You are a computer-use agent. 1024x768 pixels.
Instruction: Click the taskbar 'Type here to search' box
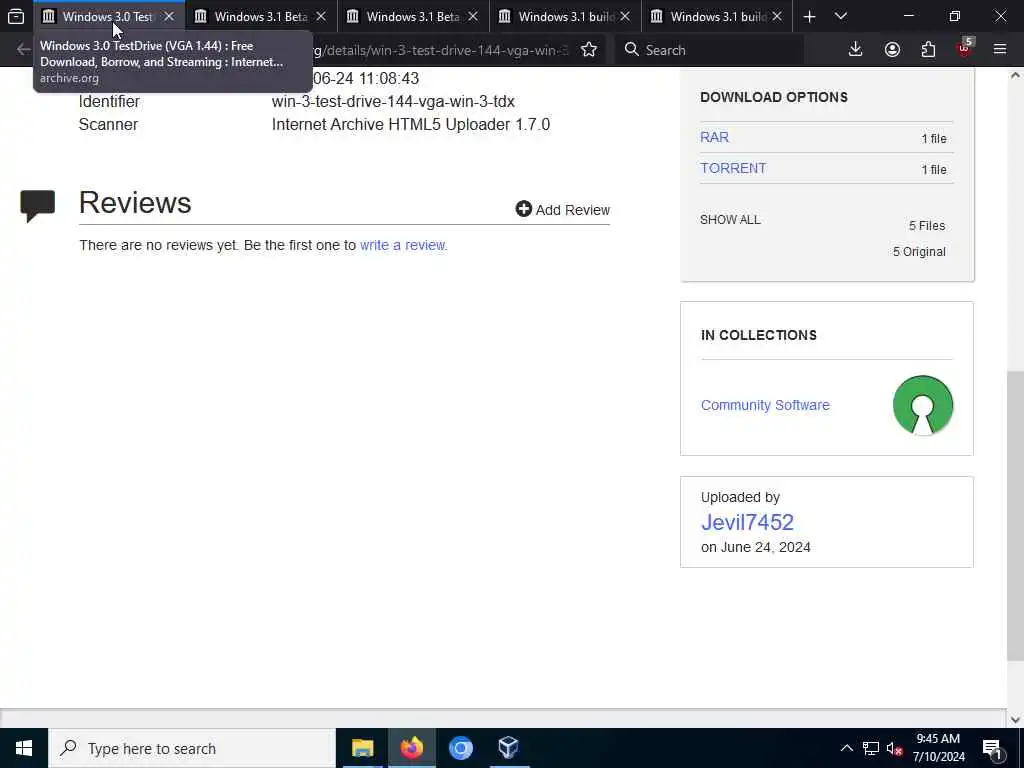tap(191, 748)
